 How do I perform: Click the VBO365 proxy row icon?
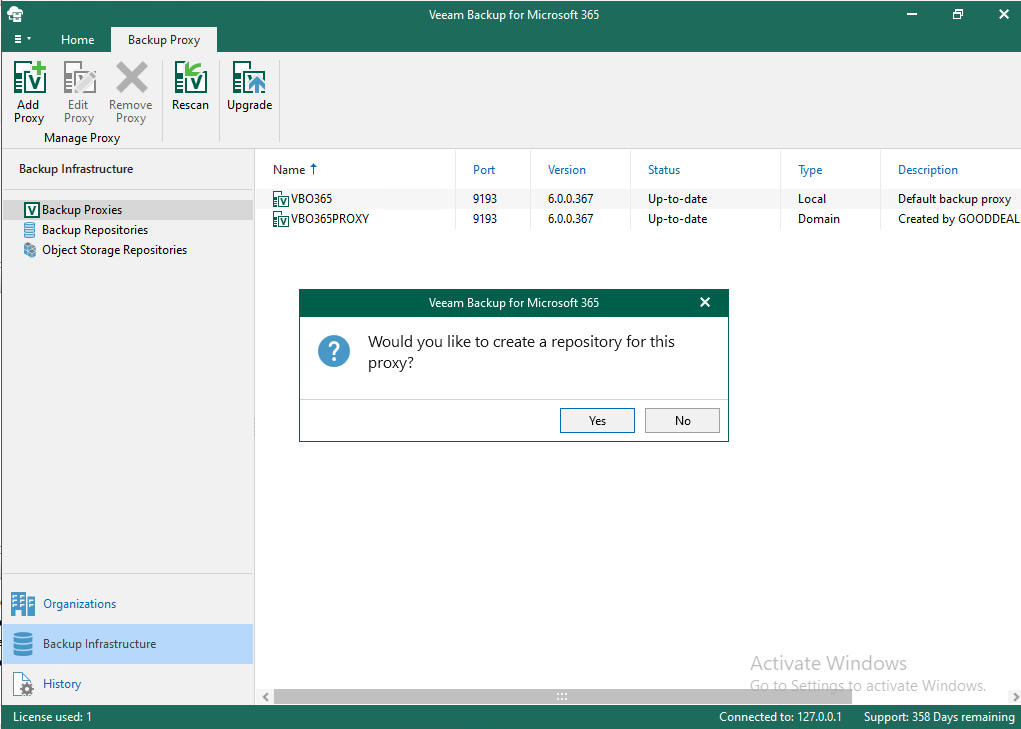pos(281,200)
